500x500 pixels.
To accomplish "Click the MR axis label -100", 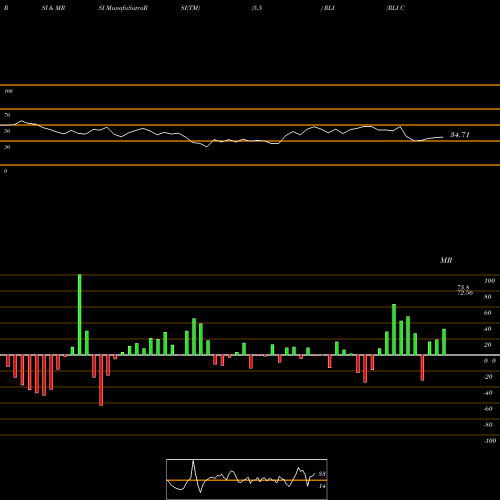I will pyautogui.click(x=490, y=441).
